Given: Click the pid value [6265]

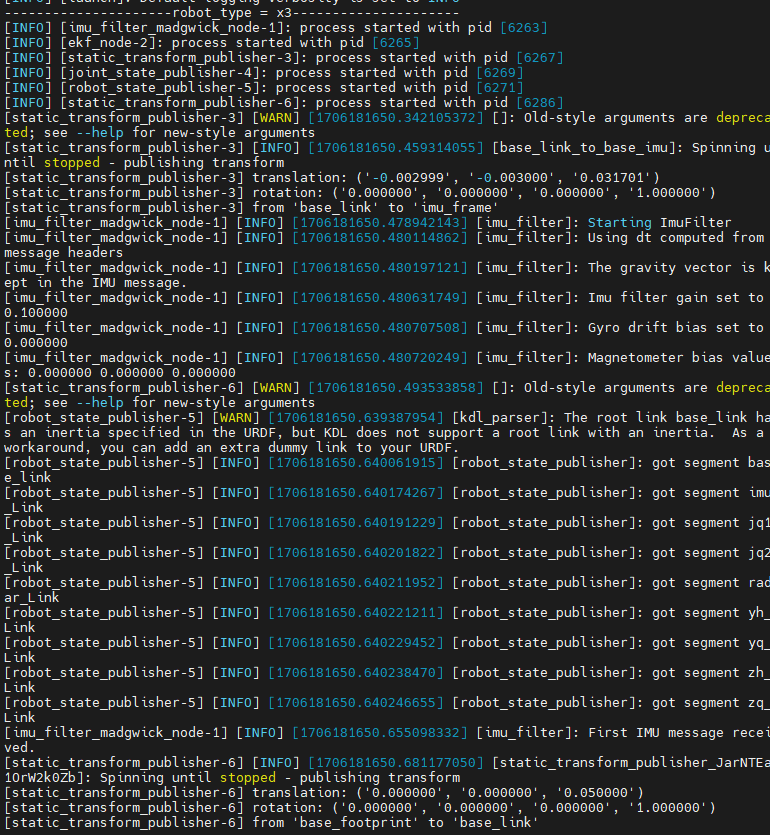Looking at the screenshot, I should (x=396, y=43).
